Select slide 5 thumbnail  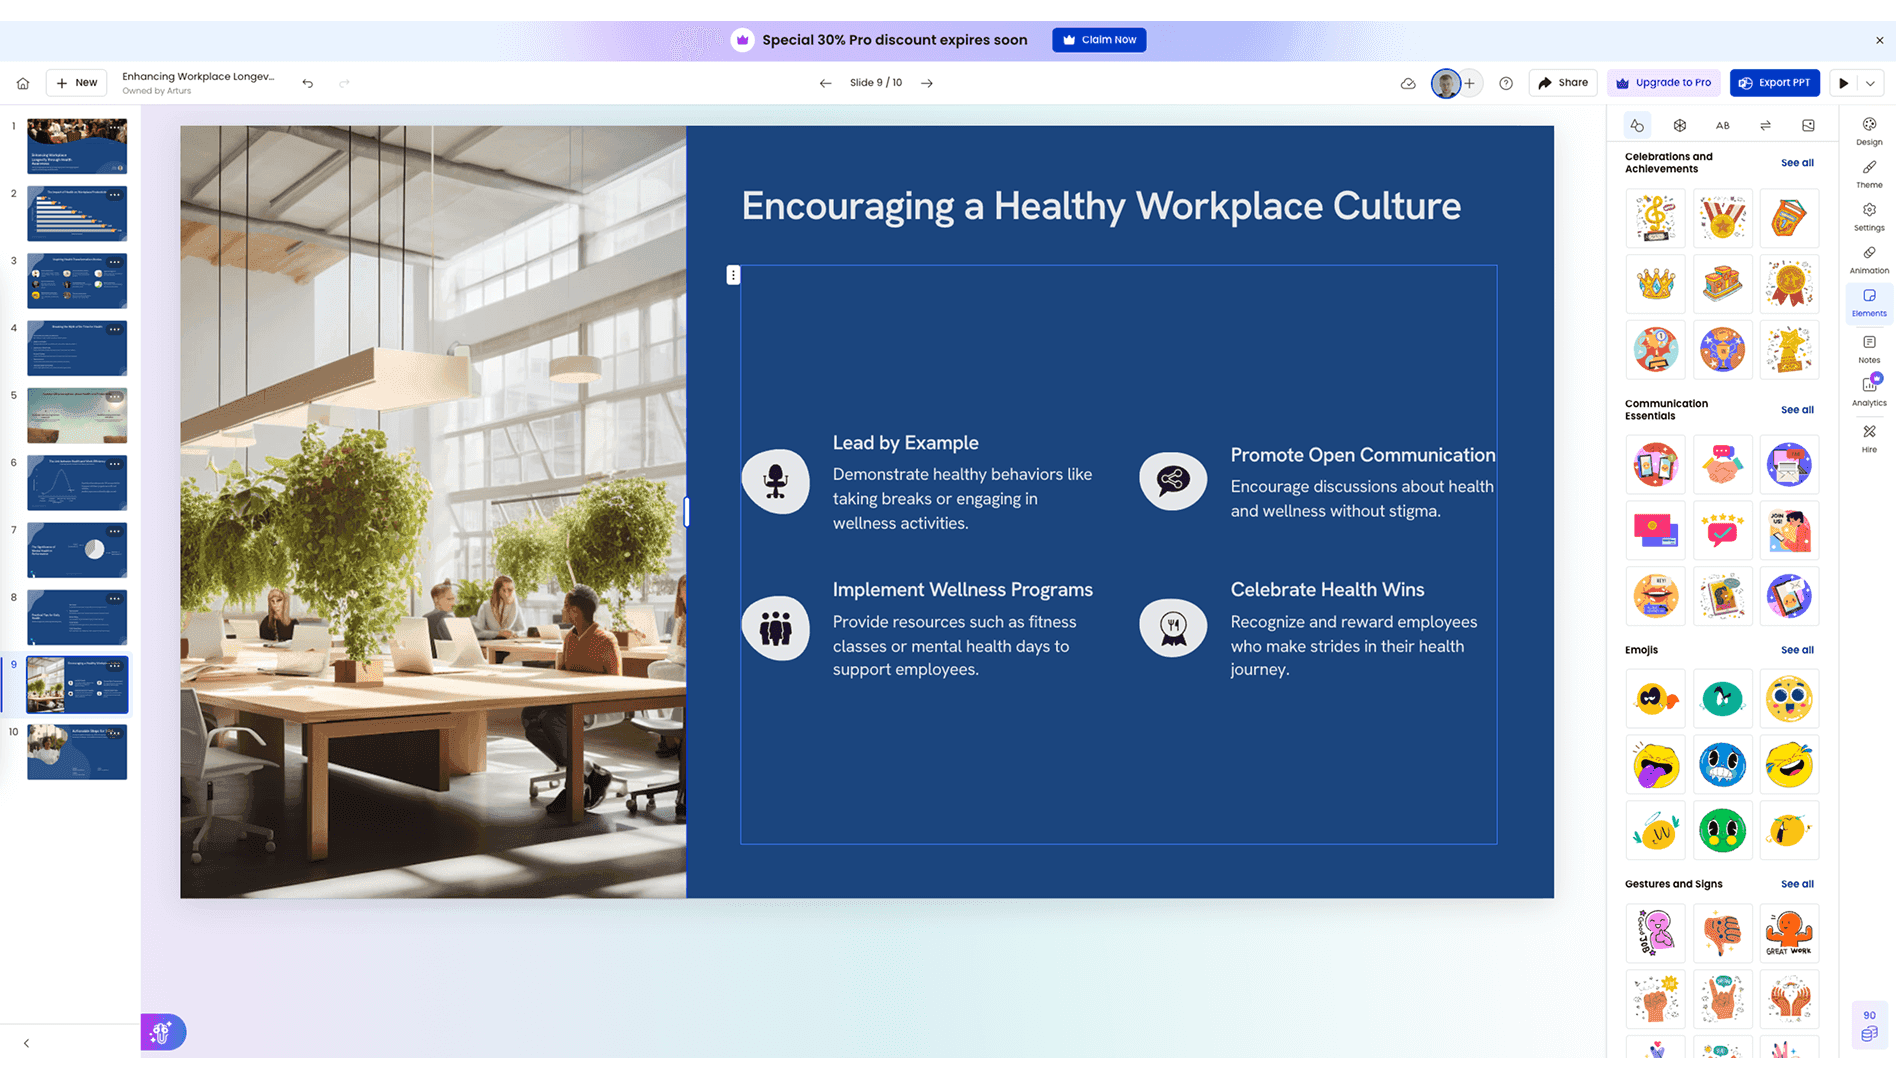[x=77, y=415]
